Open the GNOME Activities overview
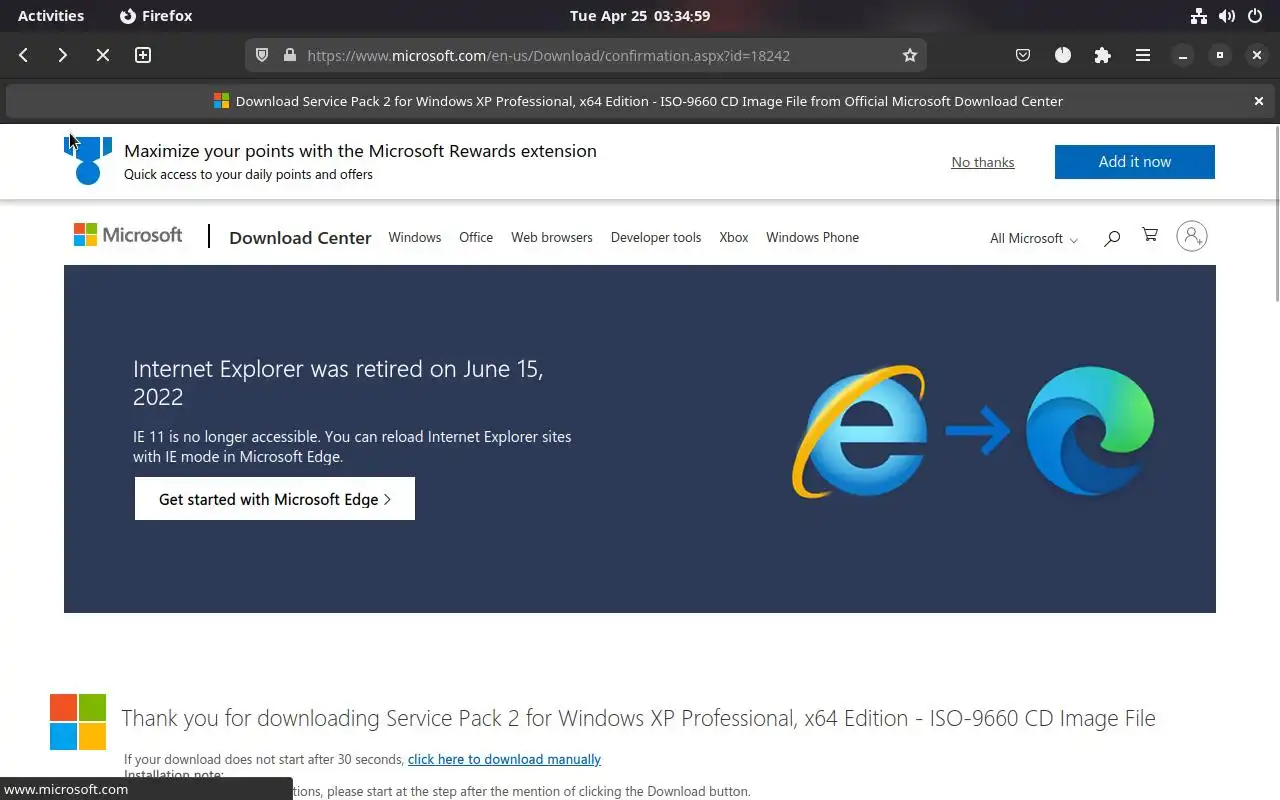This screenshot has height=800, width=1280. 51,16
